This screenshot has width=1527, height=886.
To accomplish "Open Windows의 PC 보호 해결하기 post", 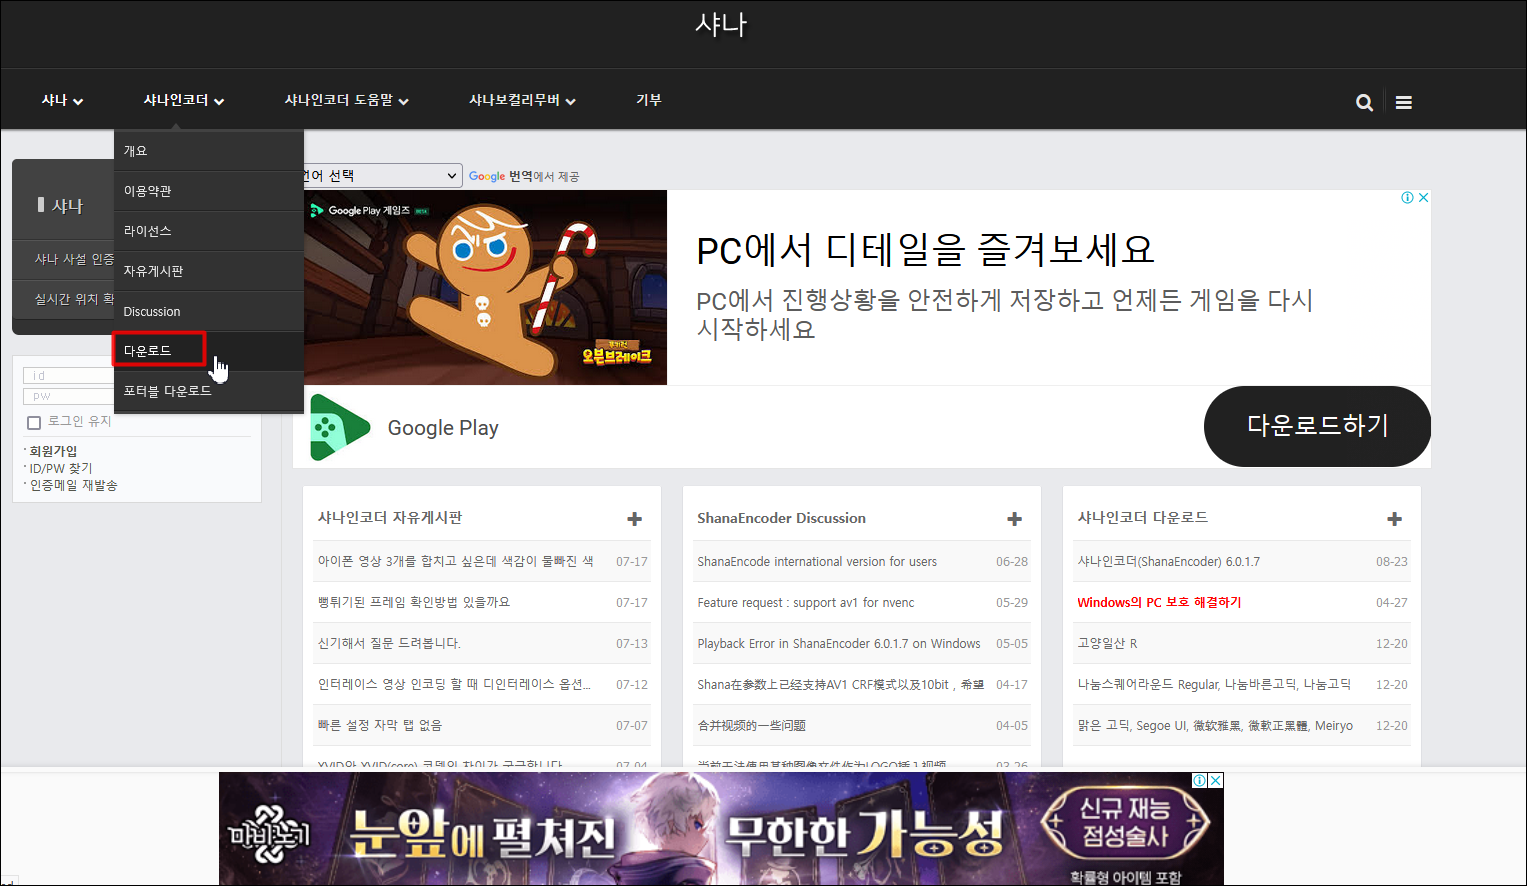I will click(x=1159, y=603).
